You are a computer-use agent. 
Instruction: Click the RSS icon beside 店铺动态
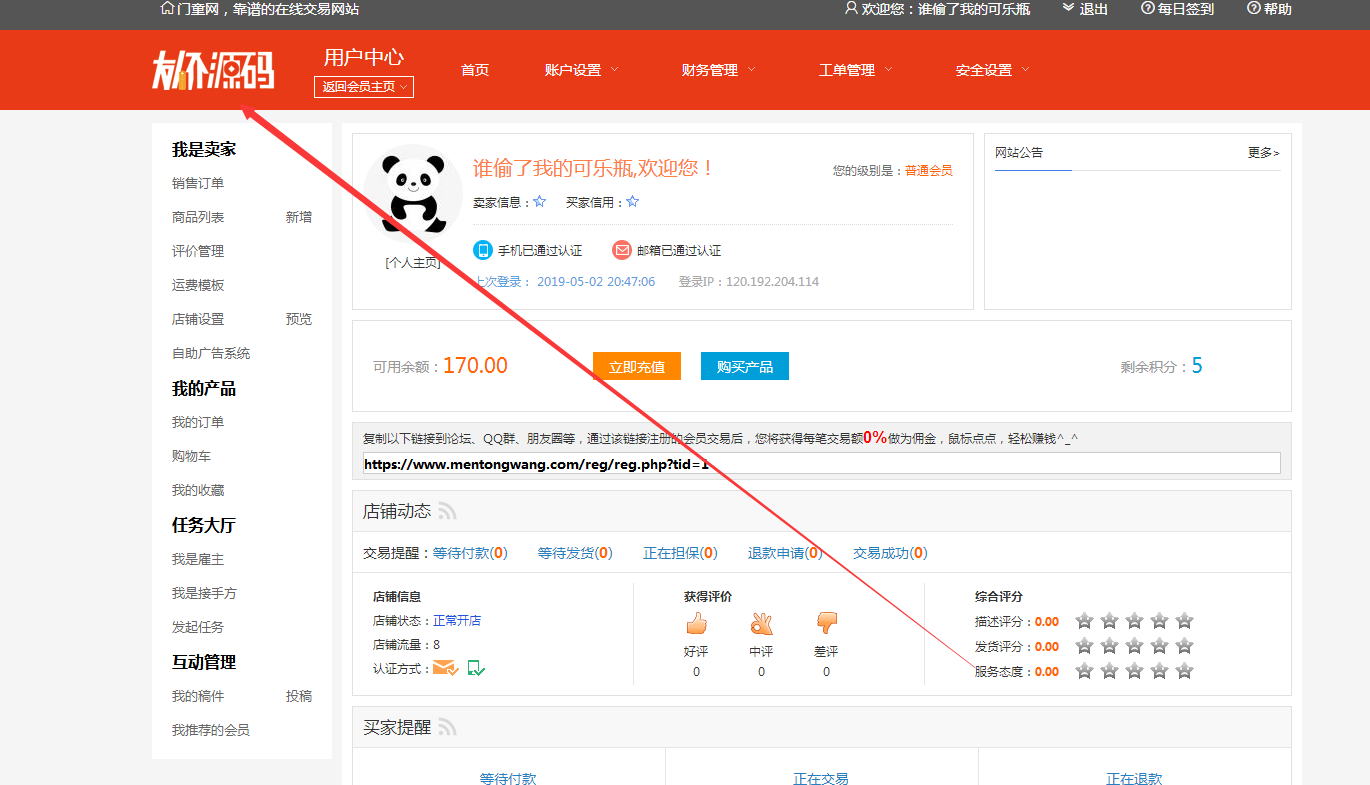(x=447, y=511)
